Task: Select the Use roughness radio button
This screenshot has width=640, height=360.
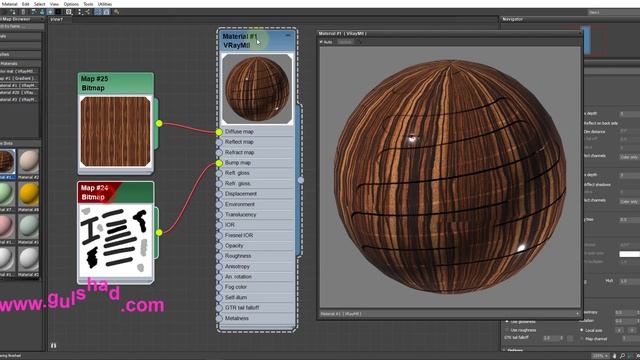Action: click(x=507, y=330)
